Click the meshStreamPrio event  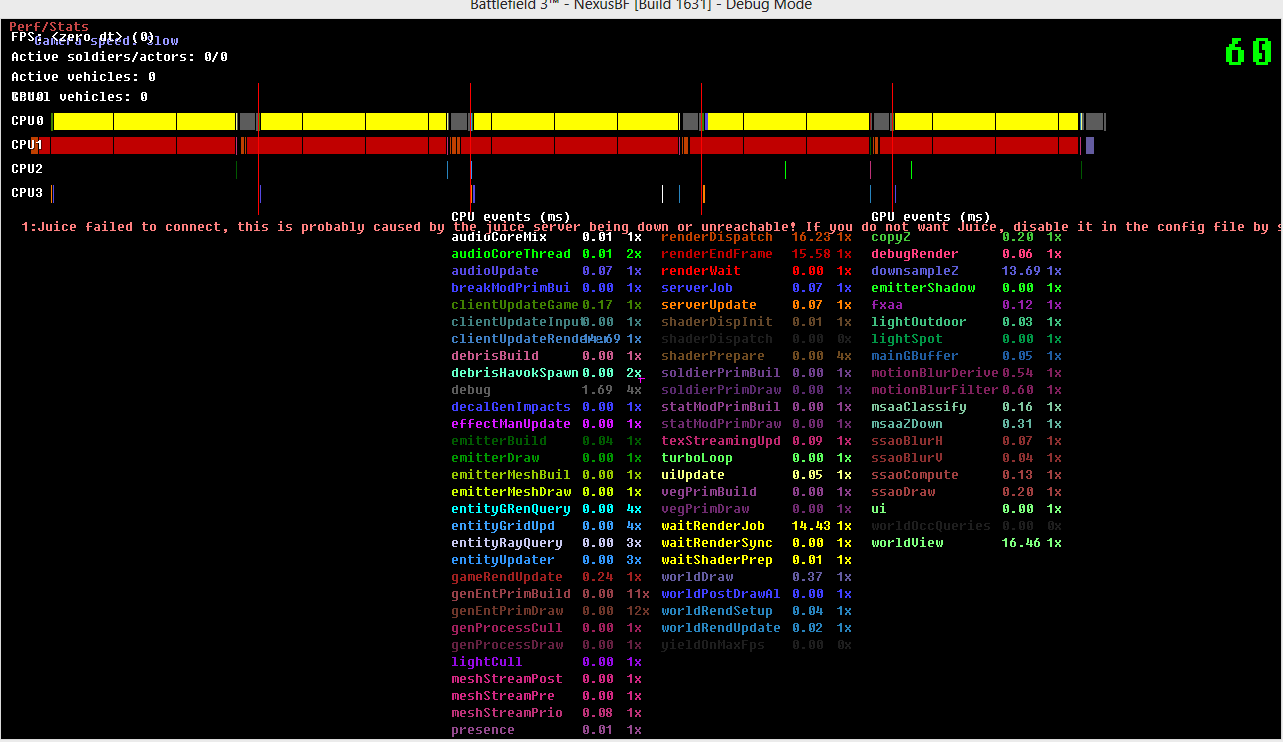(x=546, y=713)
